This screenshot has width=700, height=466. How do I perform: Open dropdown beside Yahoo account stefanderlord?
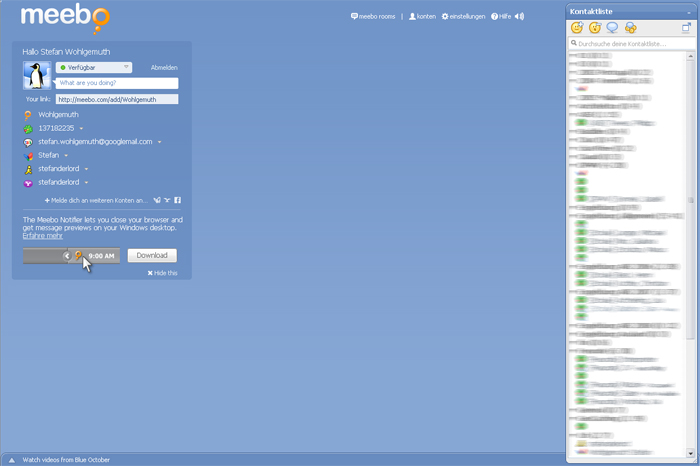86,182
